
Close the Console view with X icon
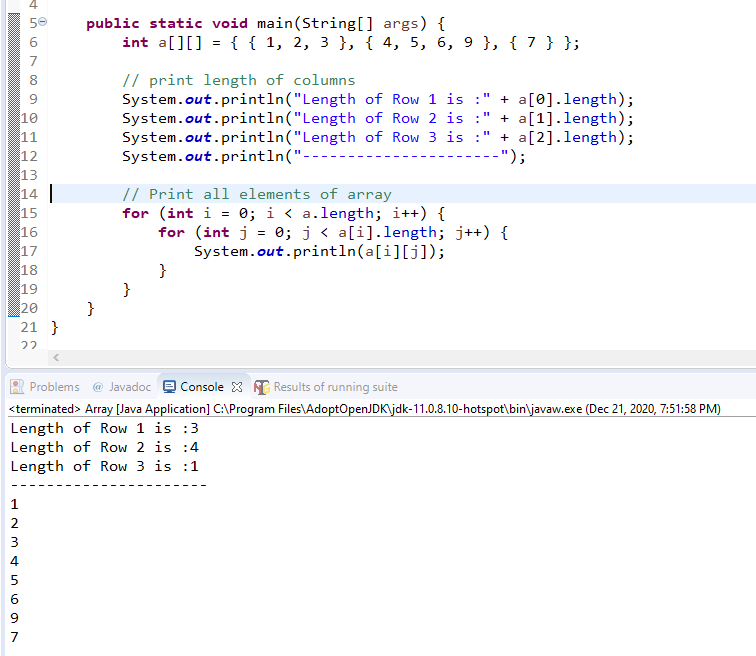[x=237, y=387]
